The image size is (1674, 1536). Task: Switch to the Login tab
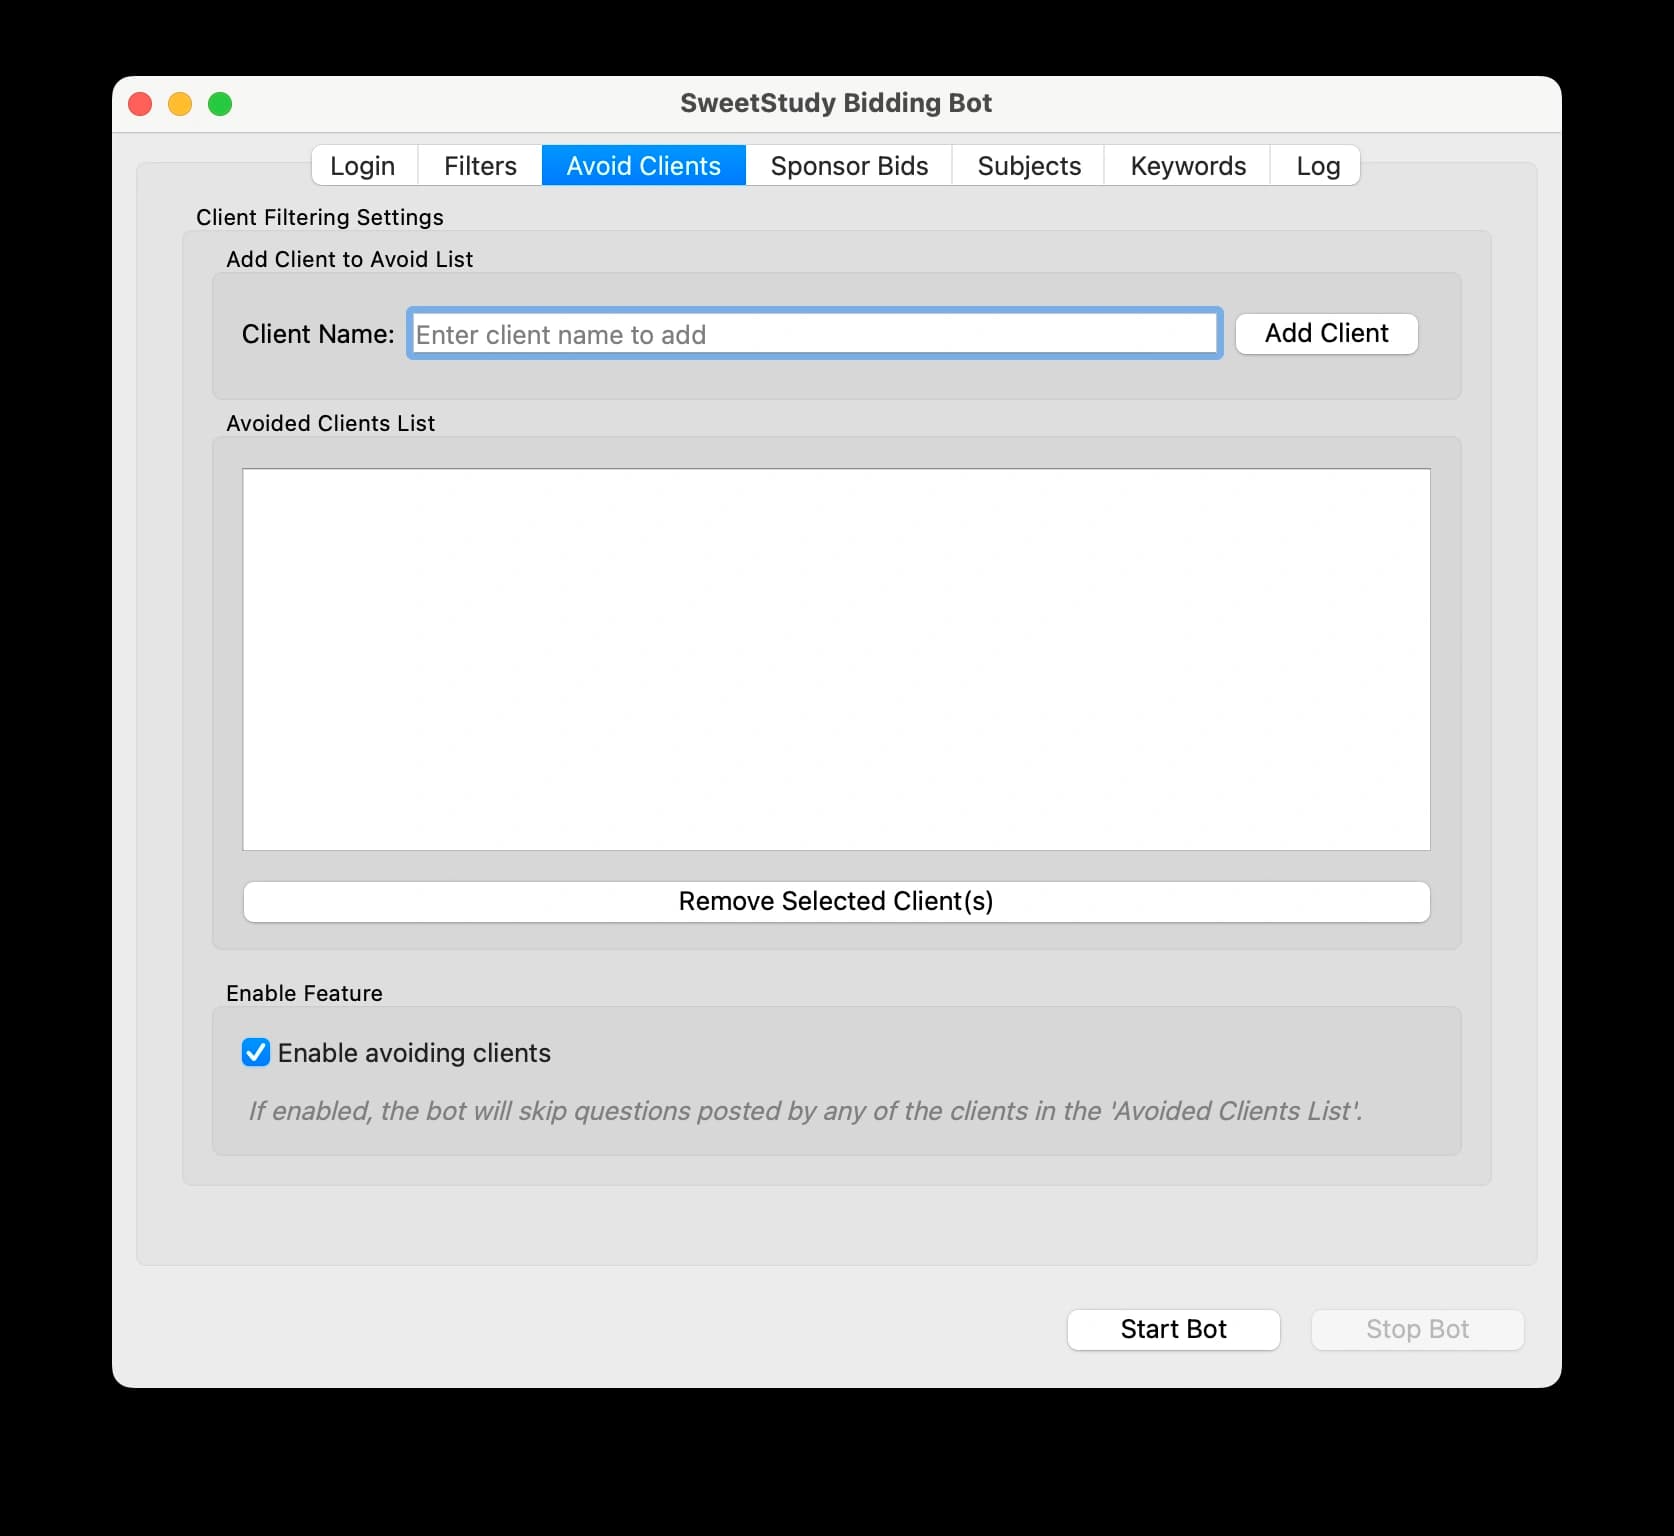tap(363, 166)
